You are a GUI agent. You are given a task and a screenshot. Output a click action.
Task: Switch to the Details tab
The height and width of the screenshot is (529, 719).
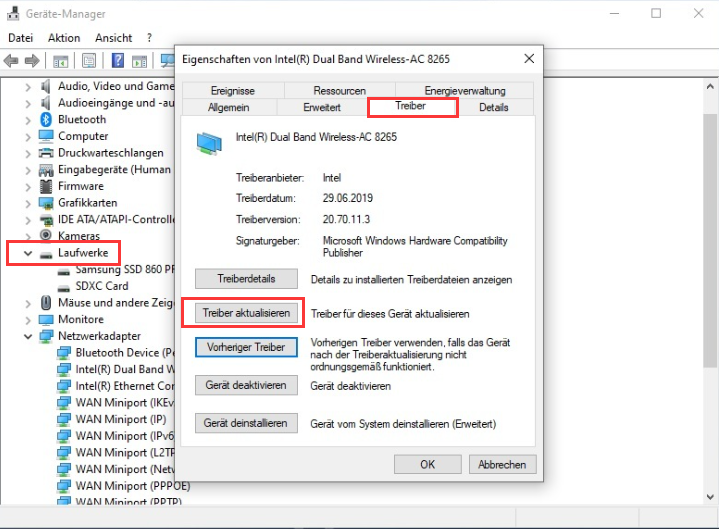point(493,107)
